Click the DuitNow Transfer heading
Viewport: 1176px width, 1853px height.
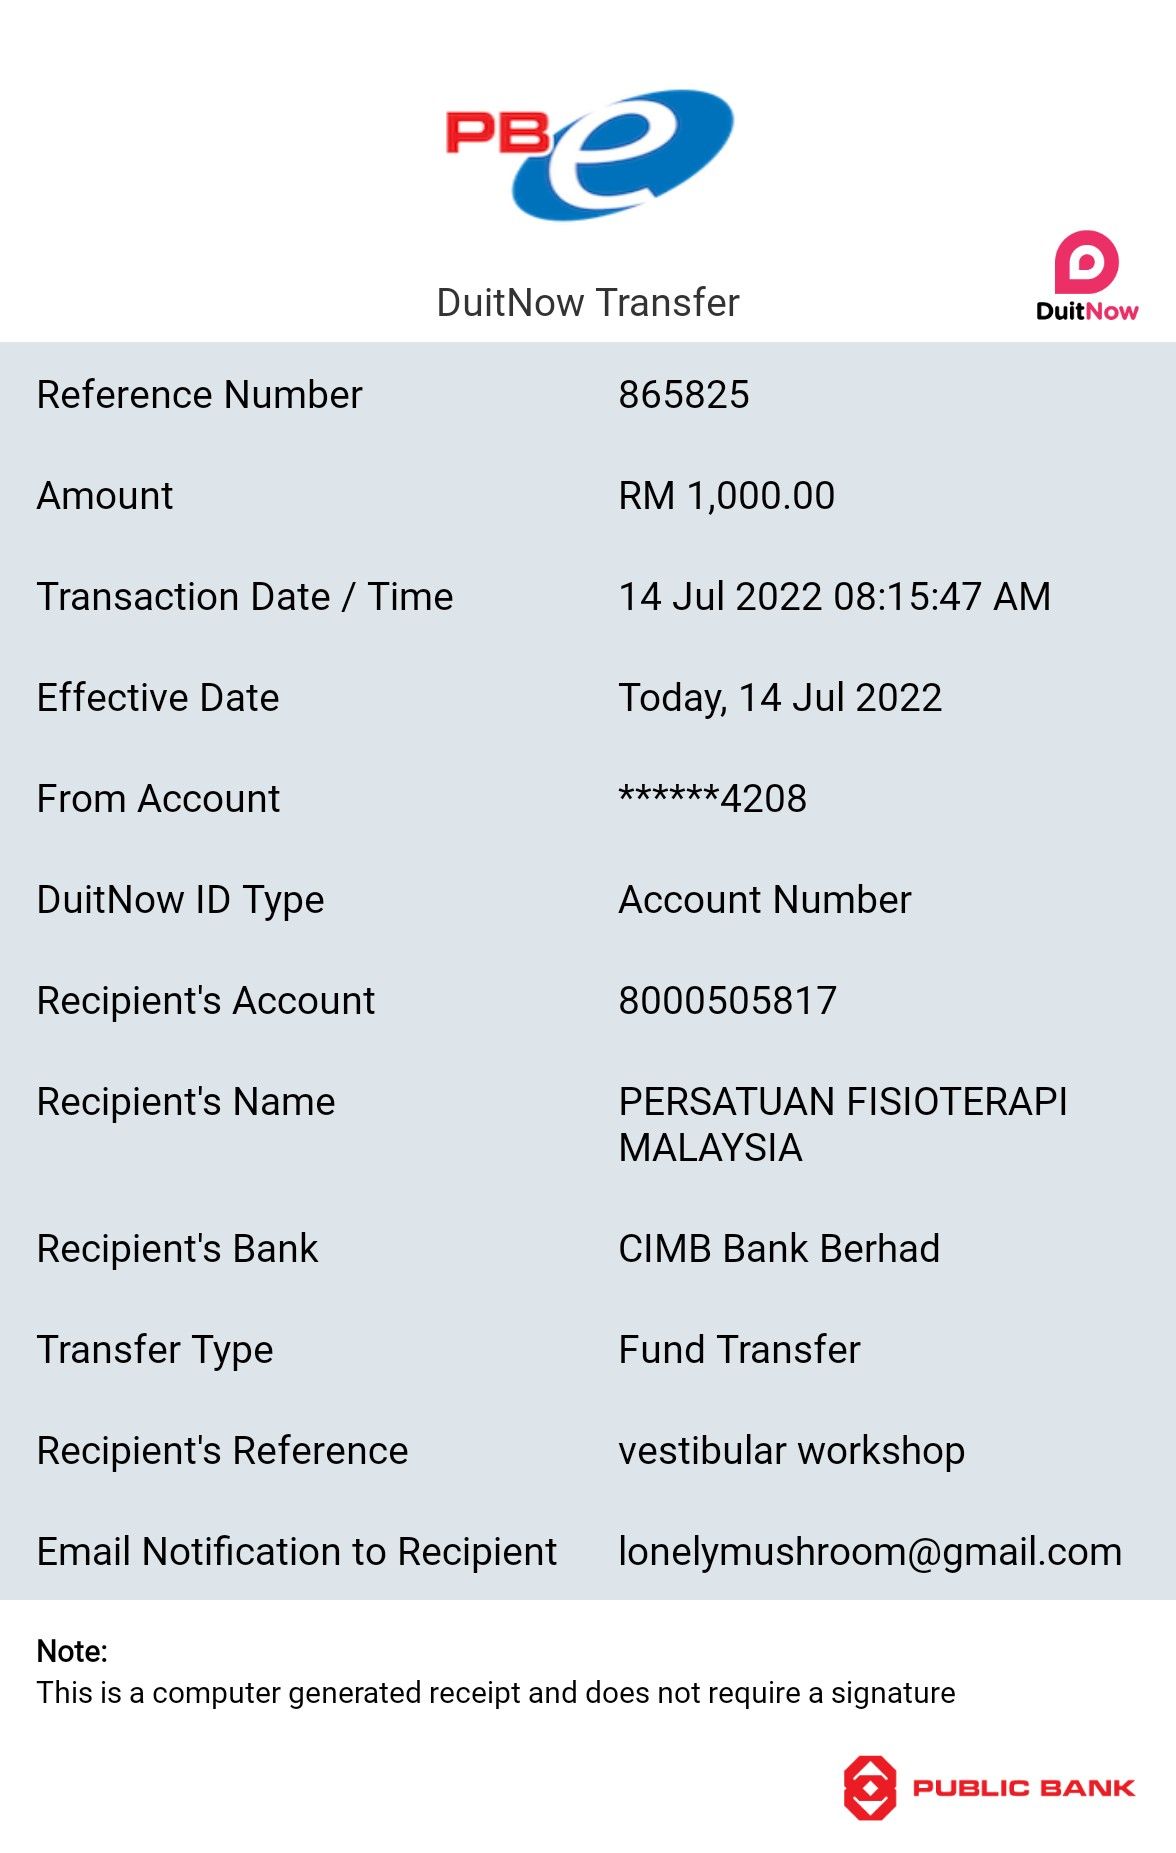(x=588, y=302)
